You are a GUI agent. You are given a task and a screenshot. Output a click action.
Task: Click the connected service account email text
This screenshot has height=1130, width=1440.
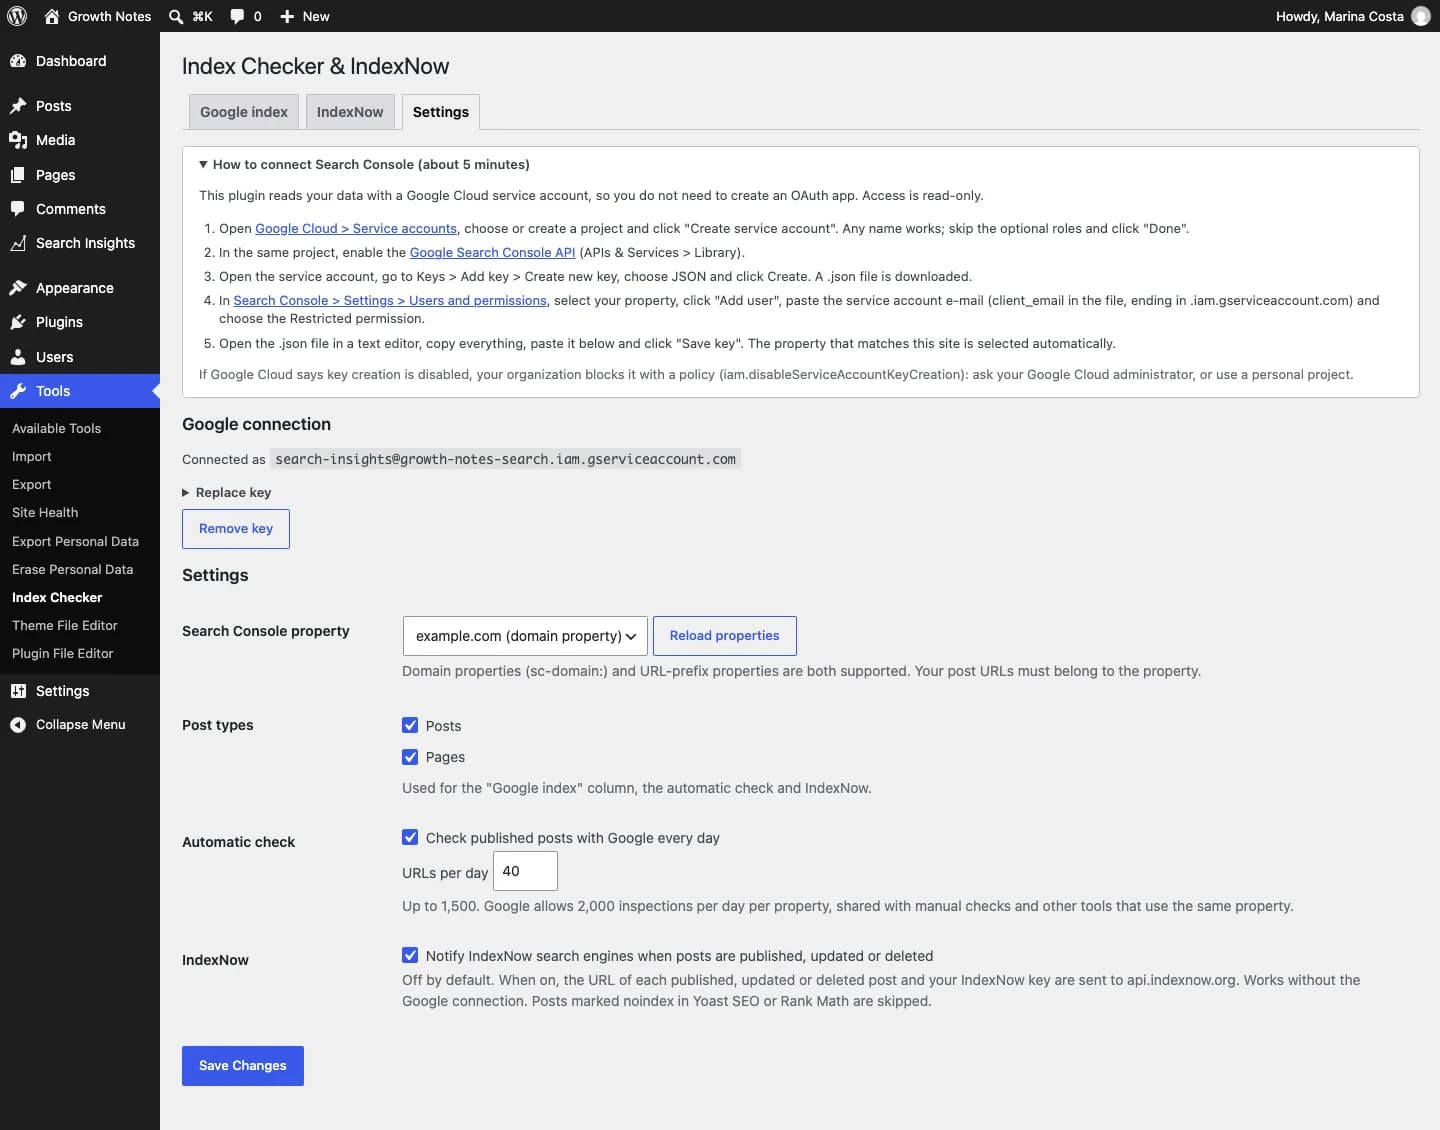point(505,459)
